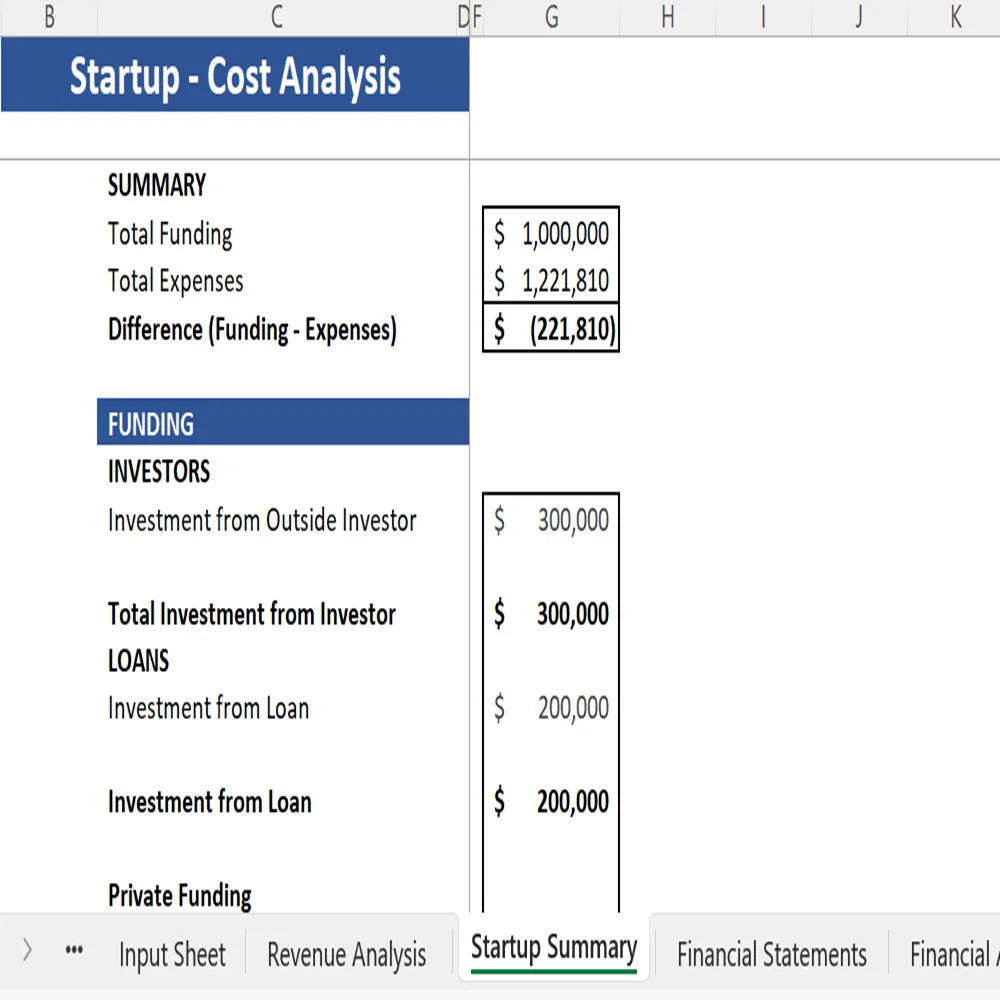This screenshot has width=1000, height=1000.
Task: Click the Total Expenses label
Action: point(175,281)
